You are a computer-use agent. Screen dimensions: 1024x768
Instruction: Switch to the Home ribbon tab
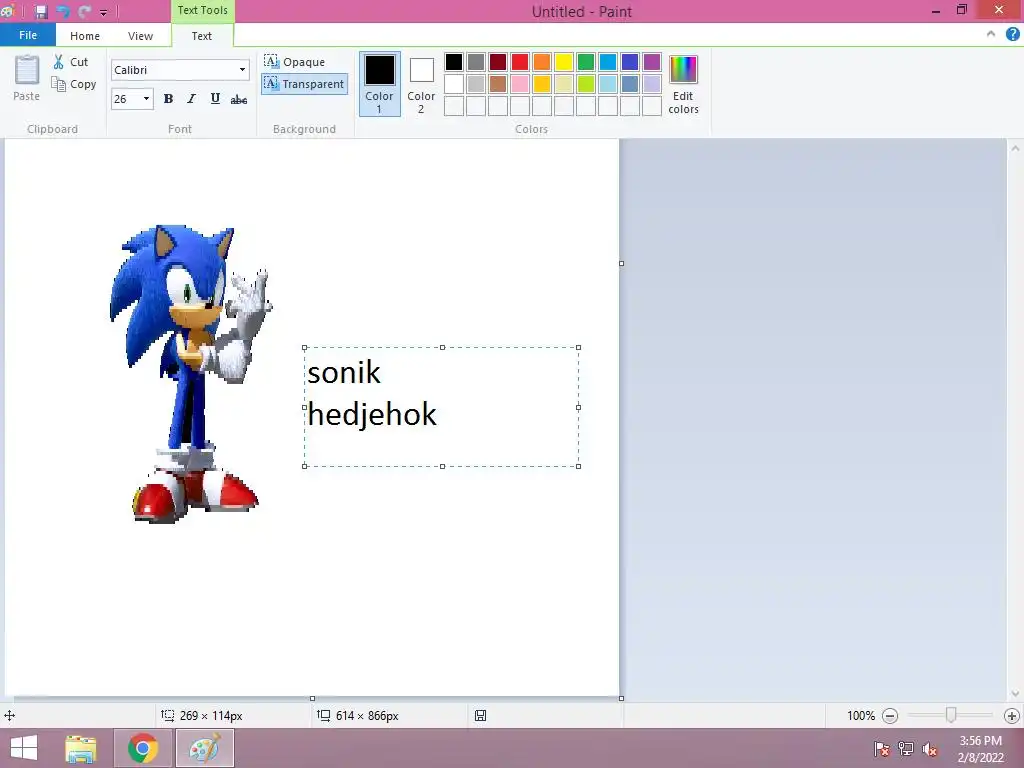(x=85, y=36)
